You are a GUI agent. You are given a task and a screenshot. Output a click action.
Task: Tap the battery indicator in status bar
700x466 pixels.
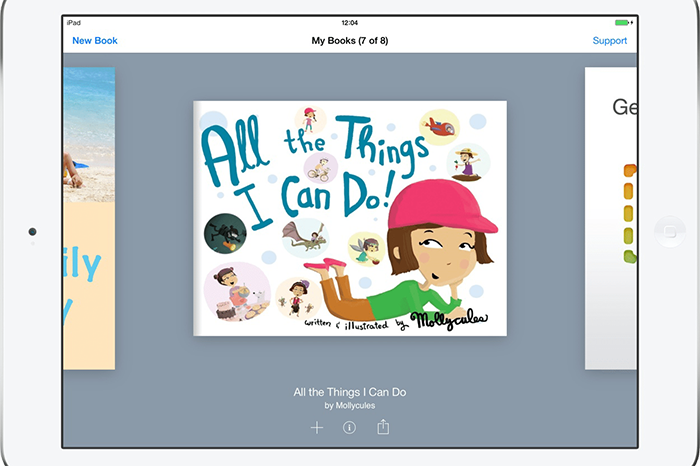(623, 22)
